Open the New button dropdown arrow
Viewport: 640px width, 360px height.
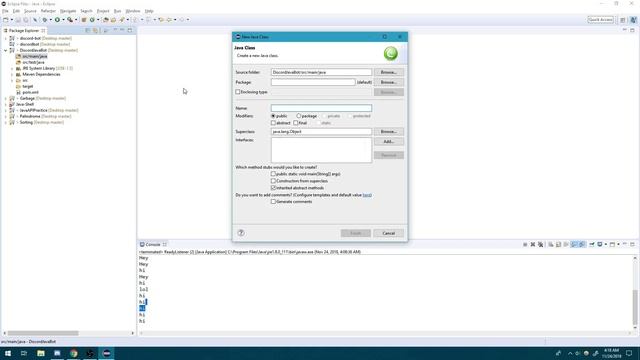(x=11, y=20)
